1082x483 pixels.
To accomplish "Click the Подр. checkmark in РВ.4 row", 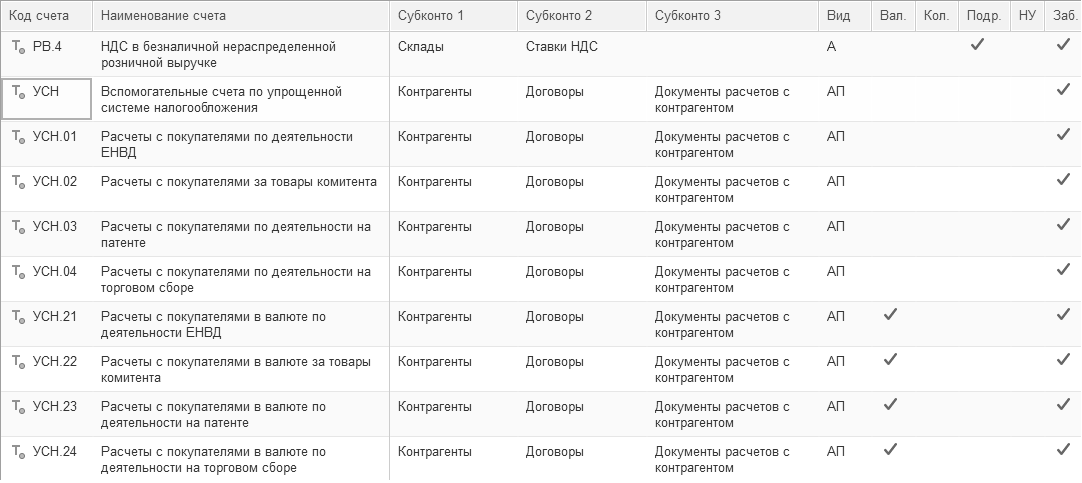I will click(x=978, y=45).
